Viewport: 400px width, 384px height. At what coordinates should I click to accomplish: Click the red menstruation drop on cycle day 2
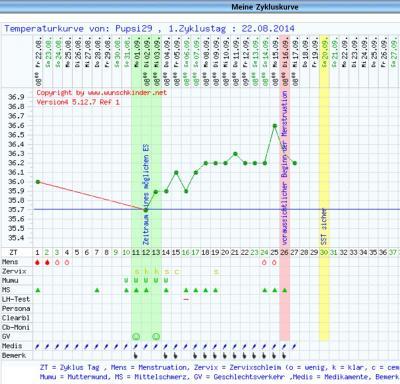(x=47, y=262)
